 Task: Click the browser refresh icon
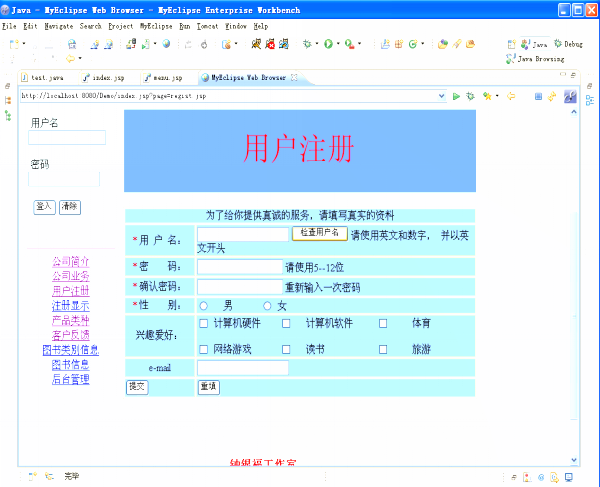coord(552,96)
